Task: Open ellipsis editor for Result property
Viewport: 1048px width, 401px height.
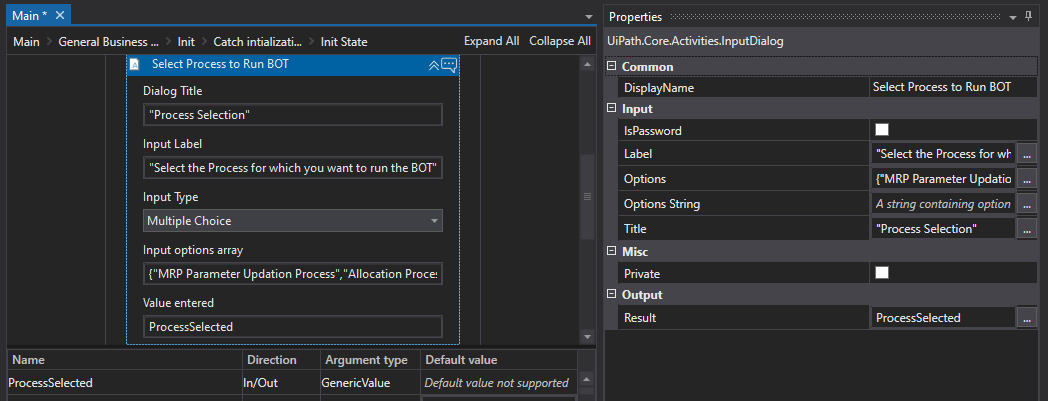Action: pyautogui.click(x=1027, y=317)
